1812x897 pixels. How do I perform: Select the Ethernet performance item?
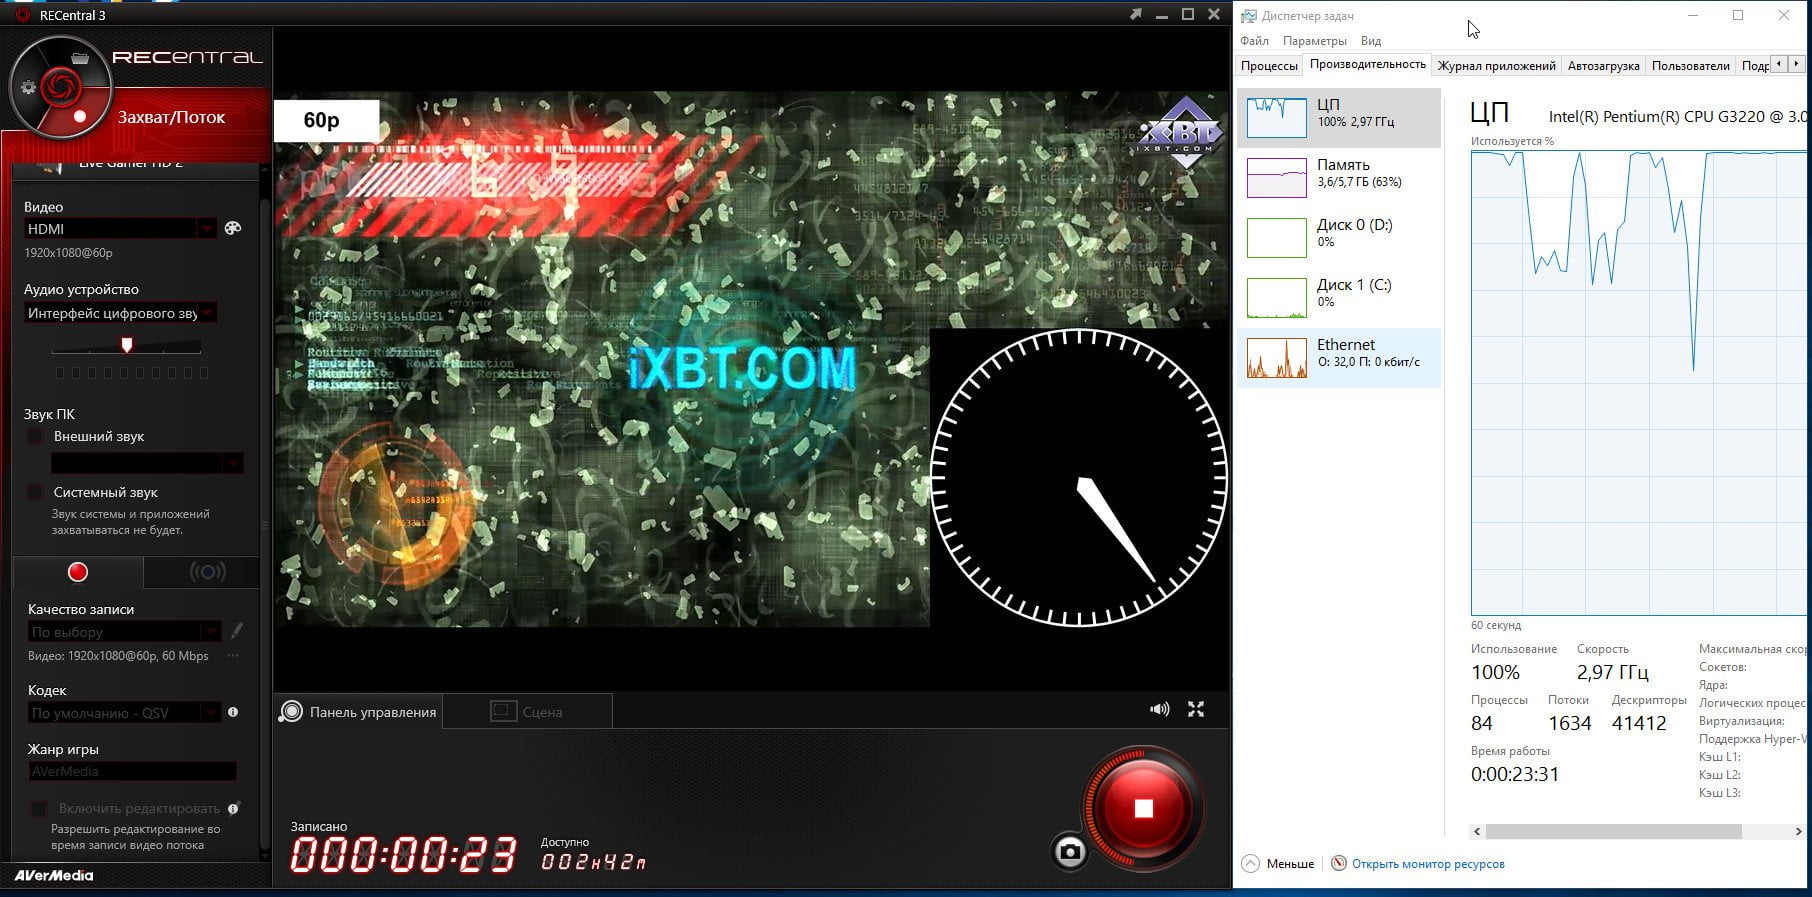pos(1339,357)
